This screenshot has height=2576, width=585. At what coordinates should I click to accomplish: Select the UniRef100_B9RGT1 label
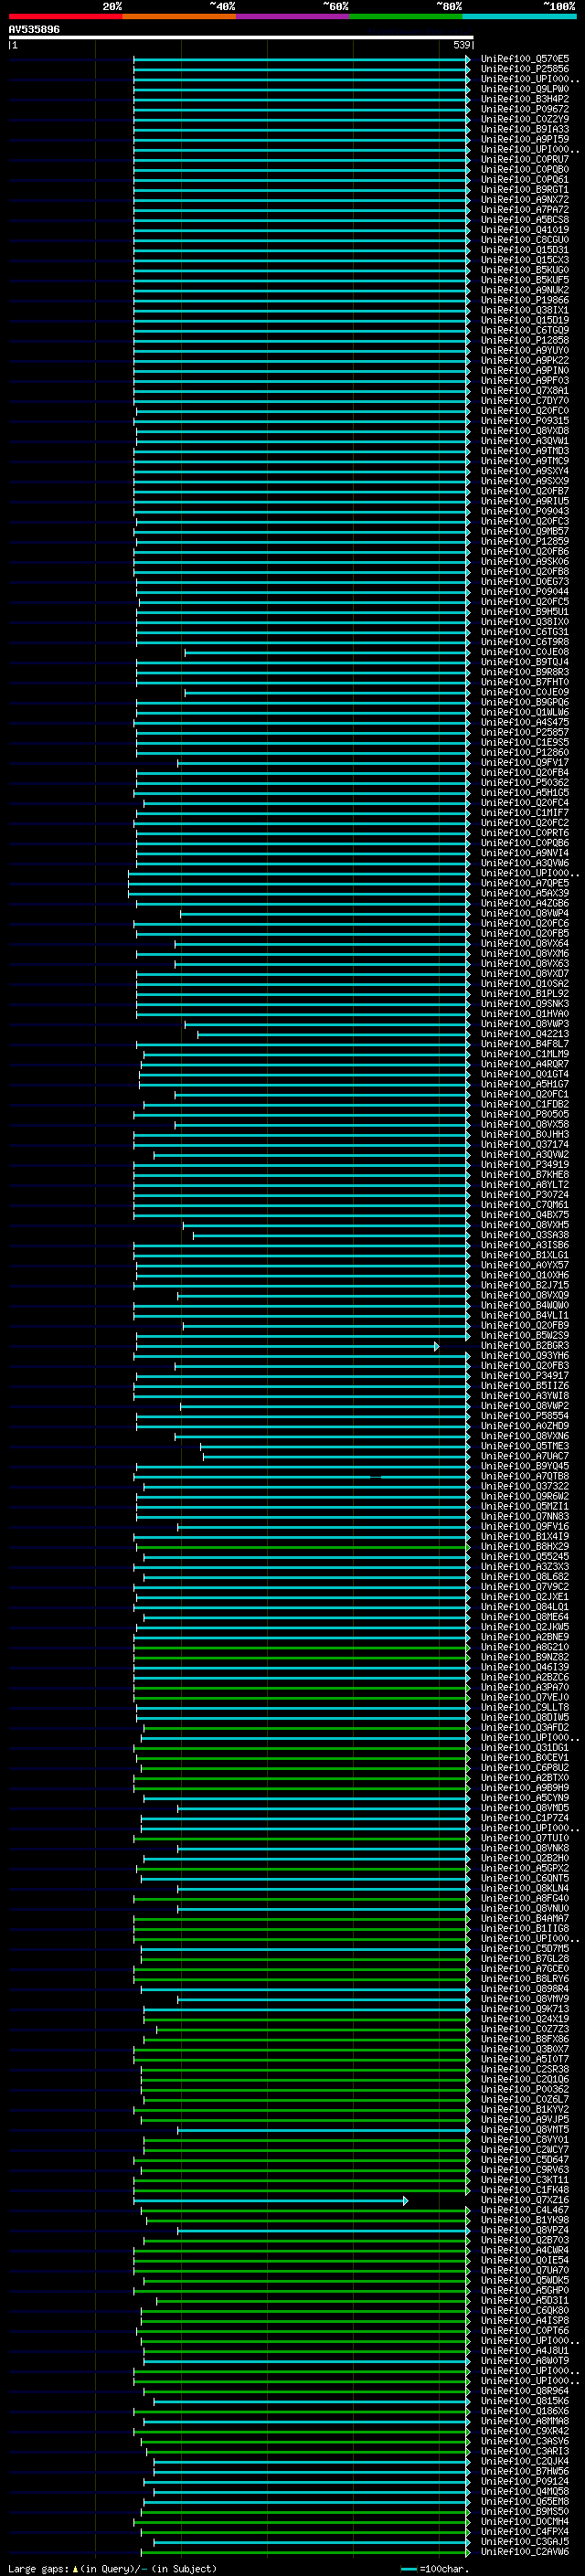(x=525, y=190)
